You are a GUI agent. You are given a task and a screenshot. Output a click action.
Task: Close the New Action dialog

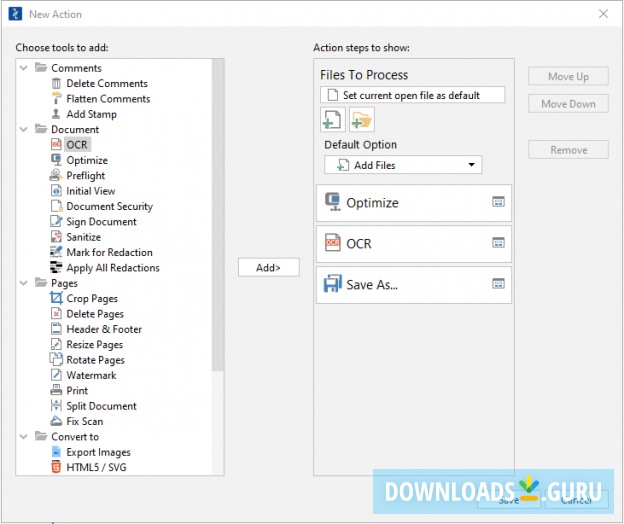pos(603,14)
